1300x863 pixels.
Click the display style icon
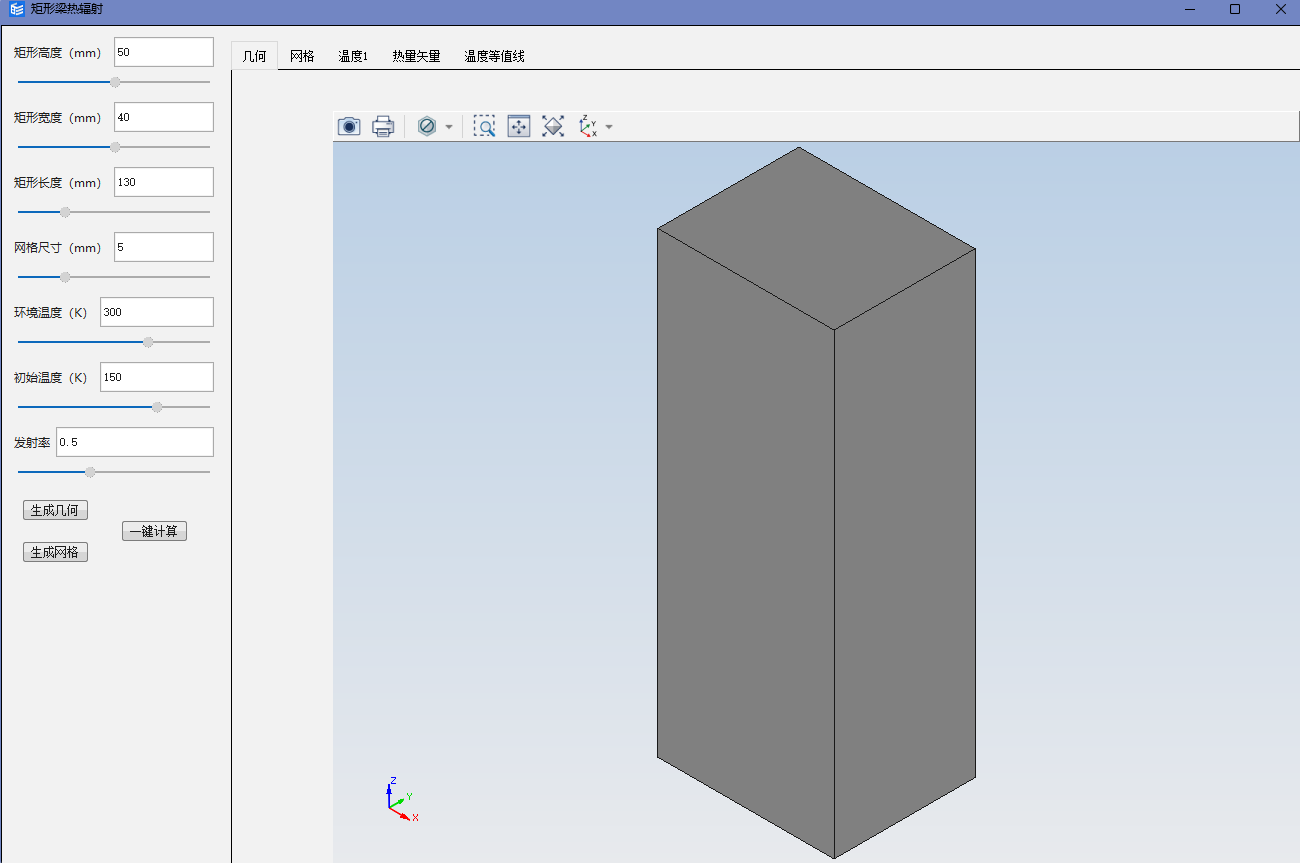[427, 126]
